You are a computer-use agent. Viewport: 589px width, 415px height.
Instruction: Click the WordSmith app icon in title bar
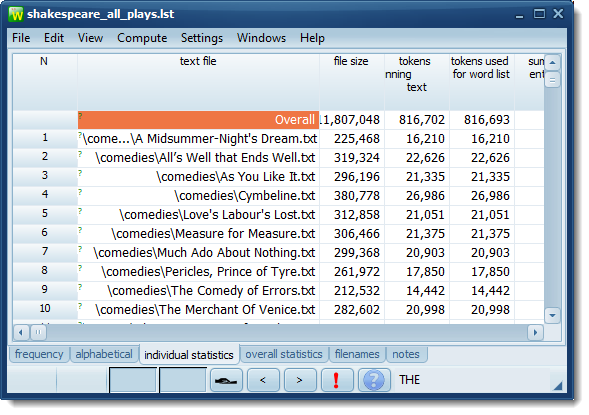pos(16,14)
